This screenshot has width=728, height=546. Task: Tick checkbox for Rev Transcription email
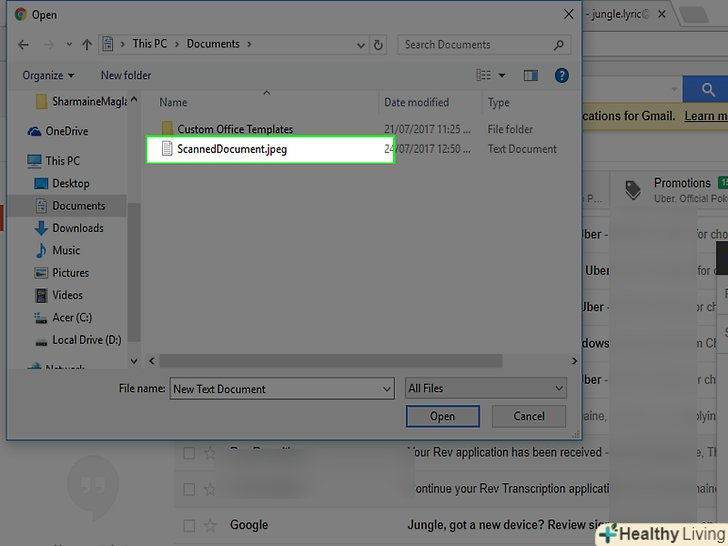point(189,489)
